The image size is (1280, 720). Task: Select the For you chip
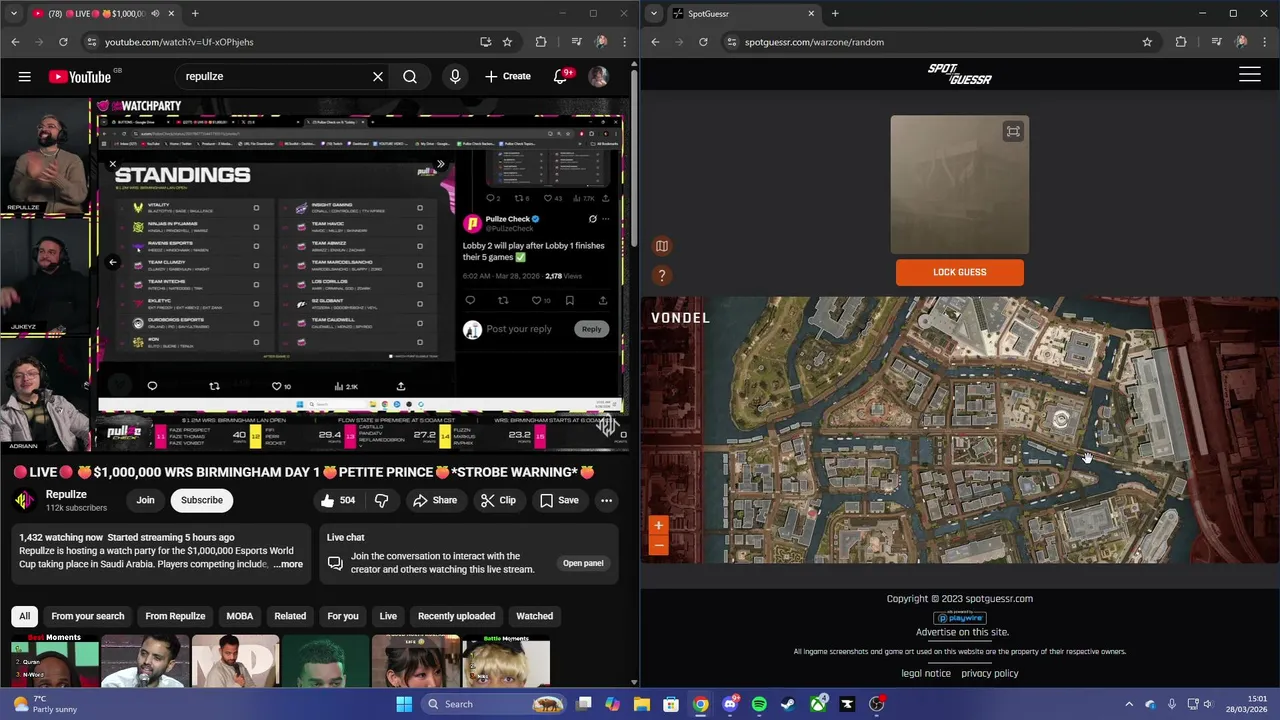343,616
